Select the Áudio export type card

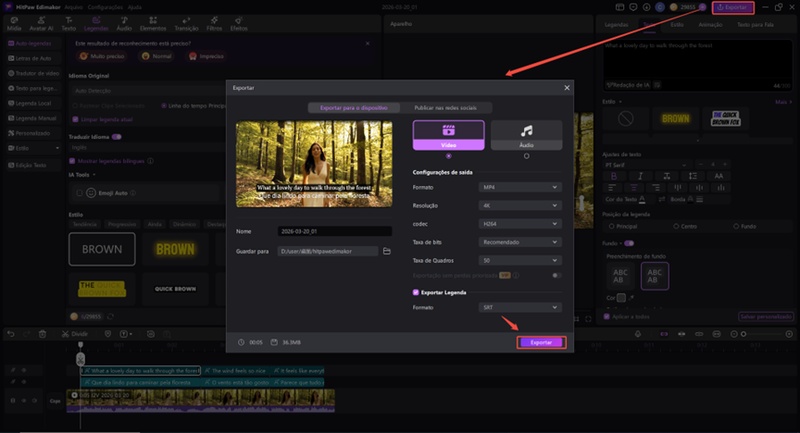(527, 135)
